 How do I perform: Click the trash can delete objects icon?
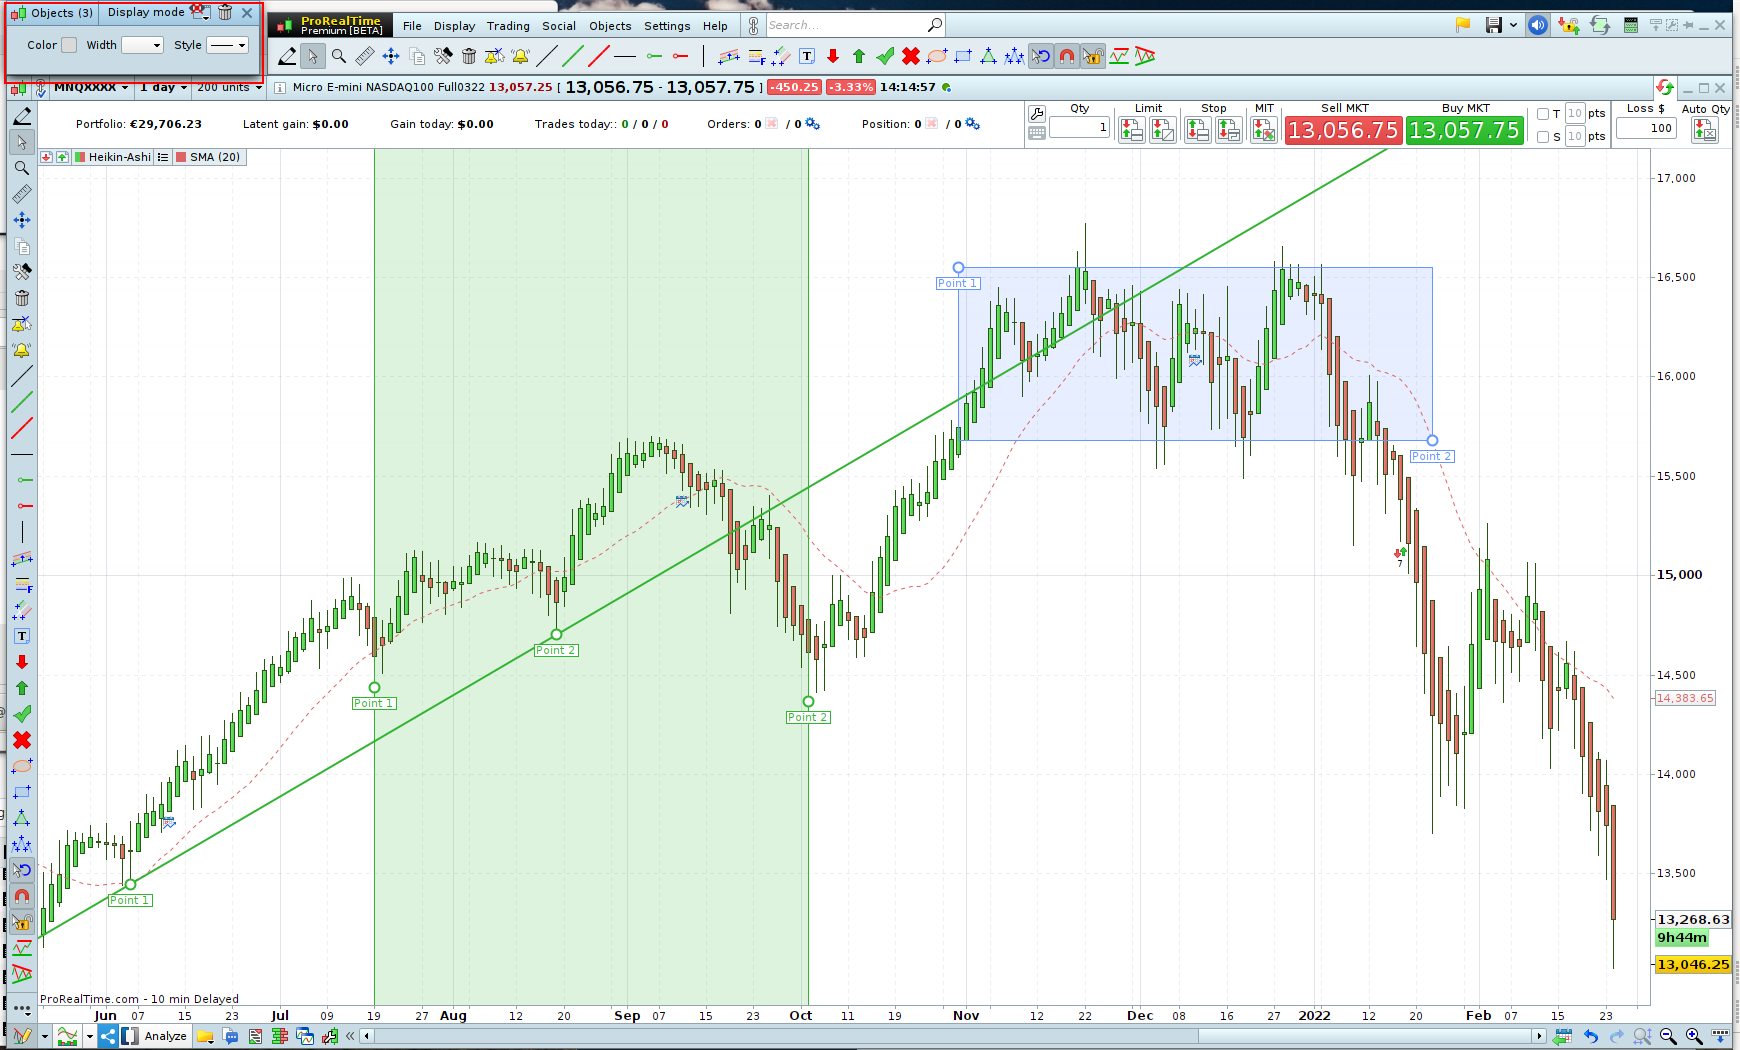click(469, 56)
